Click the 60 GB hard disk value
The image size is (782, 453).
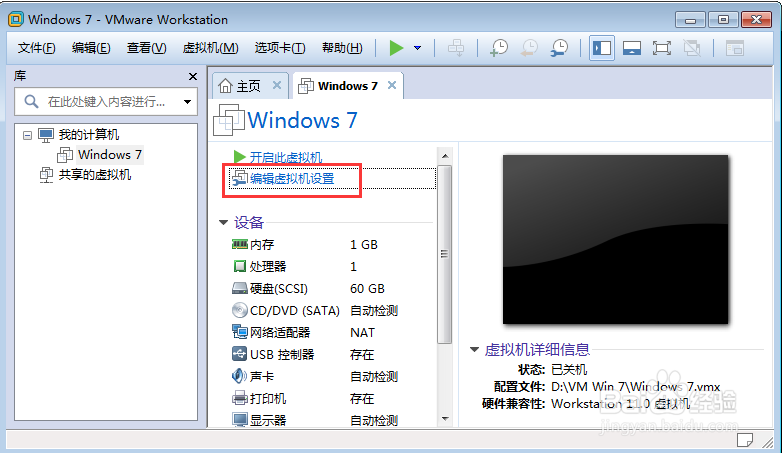[x=367, y=288]
